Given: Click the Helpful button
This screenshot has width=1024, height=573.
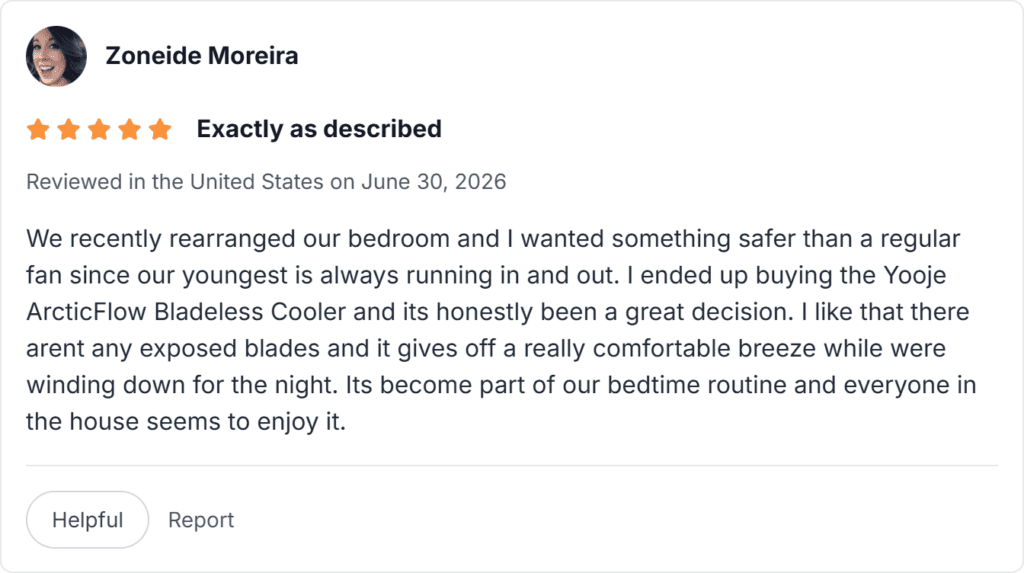Looking at the screenshot, I should (x=88, y=520).
